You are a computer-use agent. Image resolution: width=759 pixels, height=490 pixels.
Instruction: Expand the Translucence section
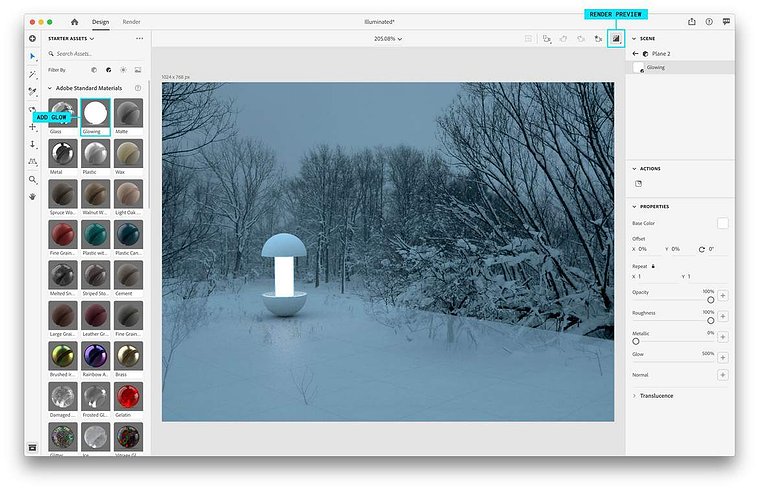point(635,396)
